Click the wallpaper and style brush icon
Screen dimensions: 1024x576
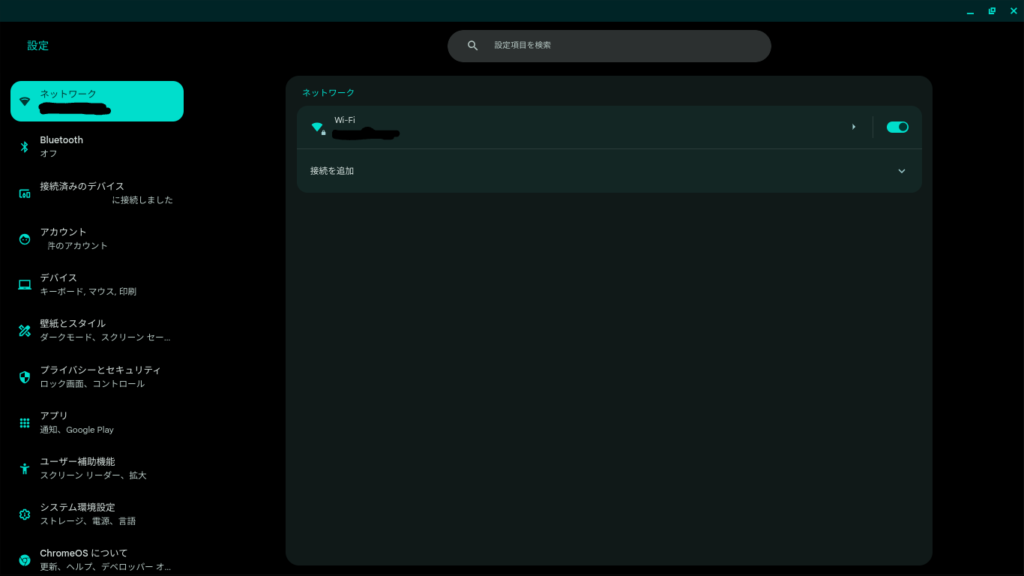click(x=25, y=331)
